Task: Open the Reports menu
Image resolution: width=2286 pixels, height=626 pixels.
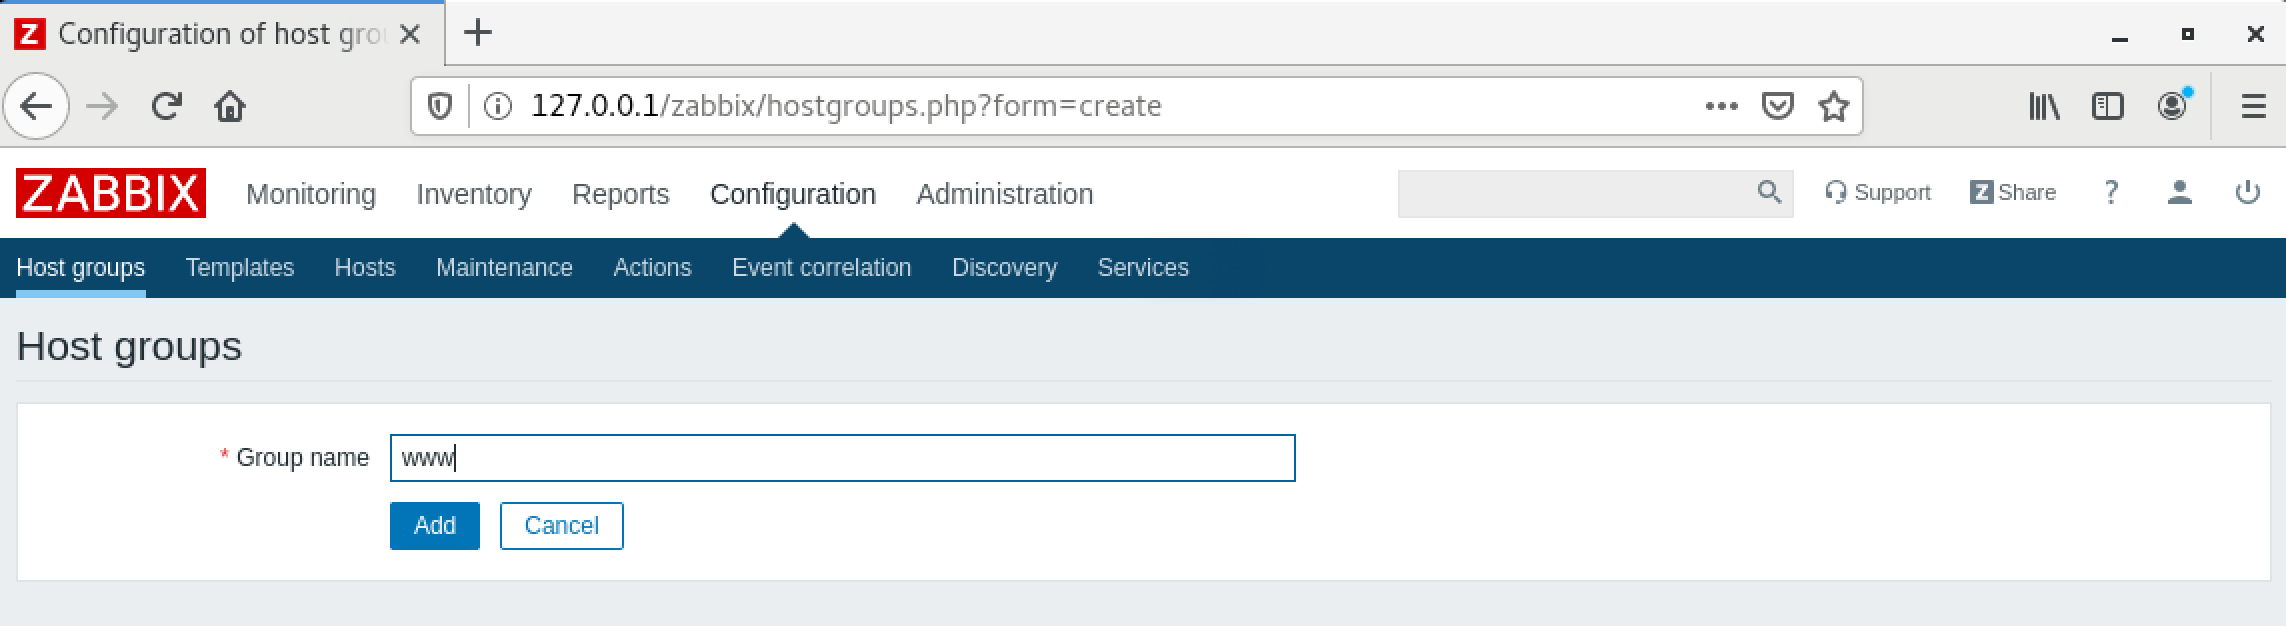Action: (x=620, y=194)
